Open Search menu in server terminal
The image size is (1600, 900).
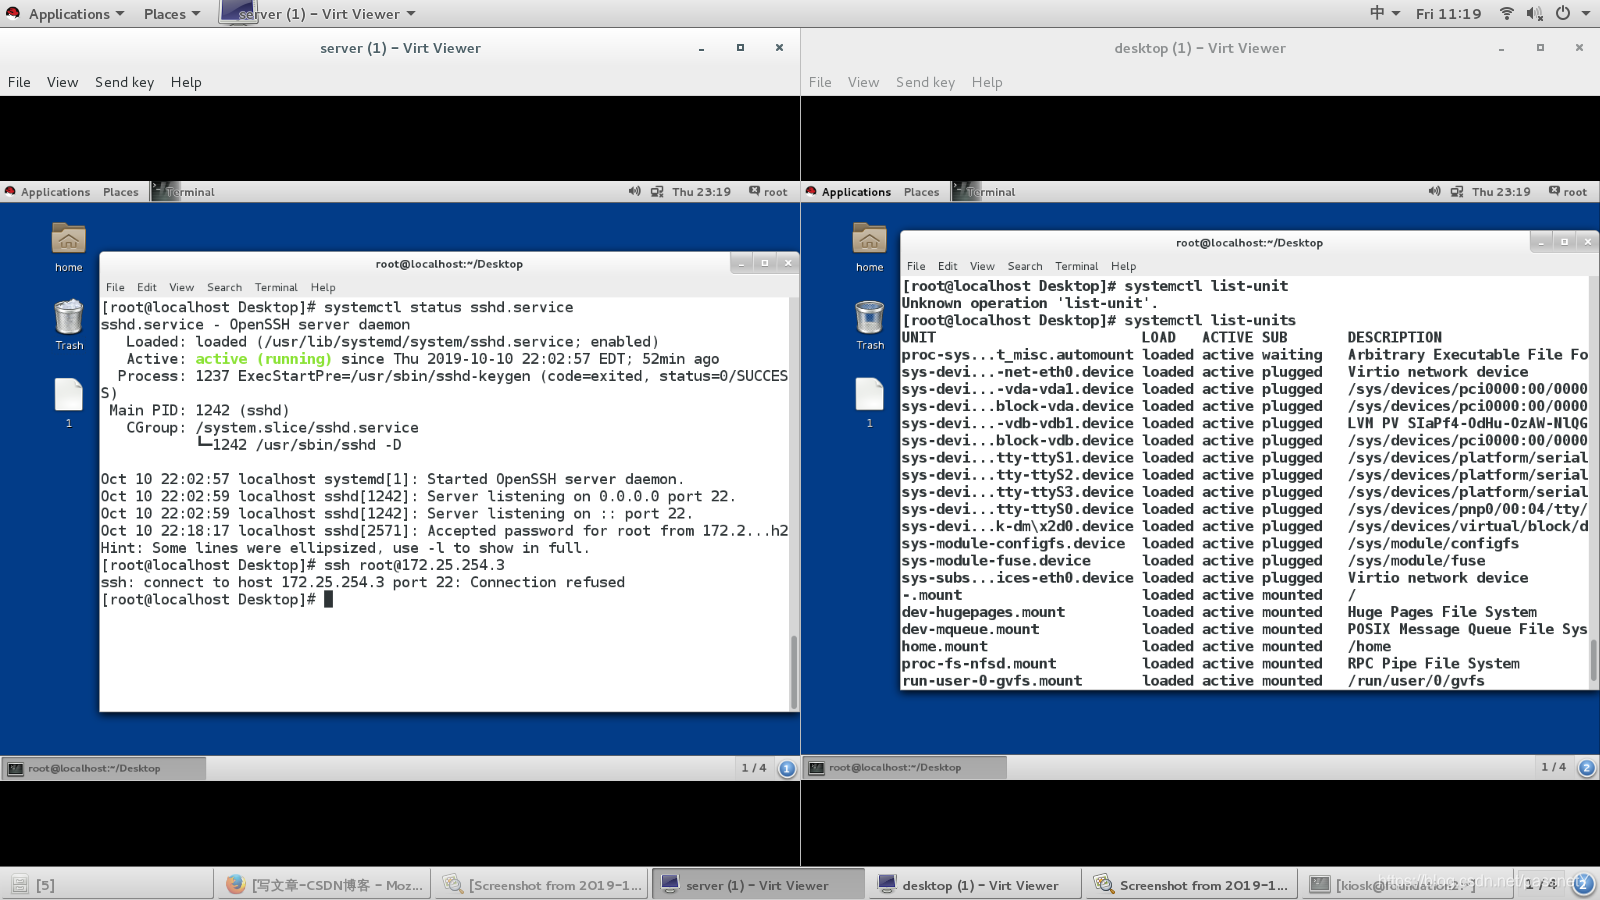coord(224,287)
